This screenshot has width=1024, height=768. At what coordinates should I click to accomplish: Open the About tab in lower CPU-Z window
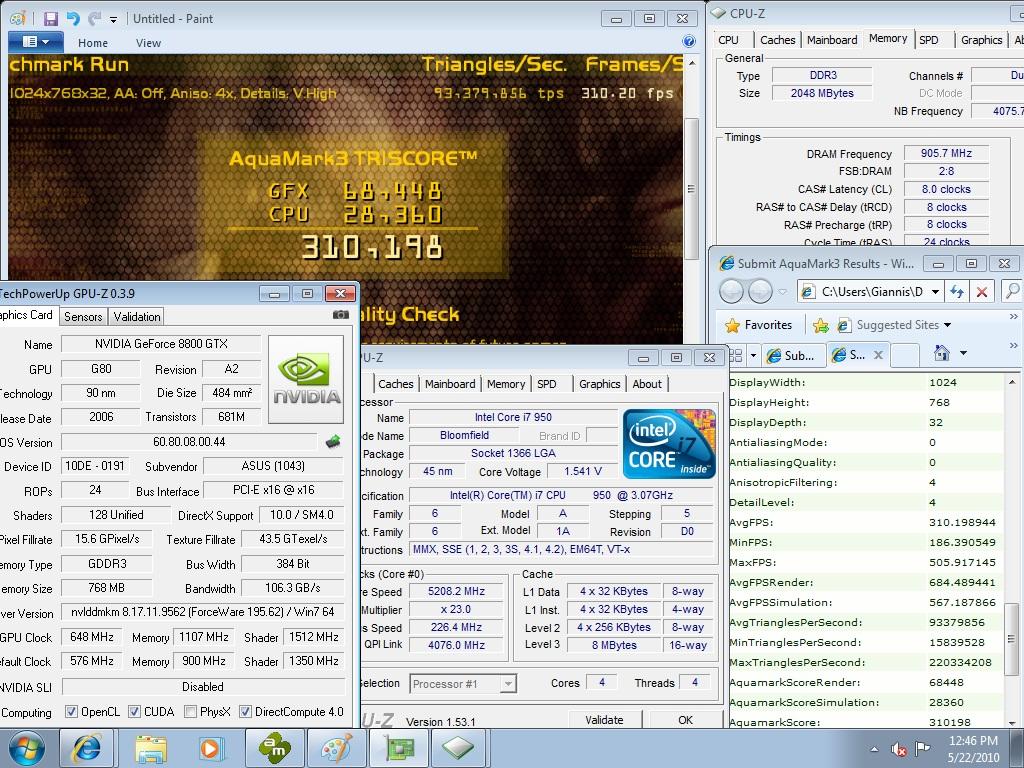point(647,384)
